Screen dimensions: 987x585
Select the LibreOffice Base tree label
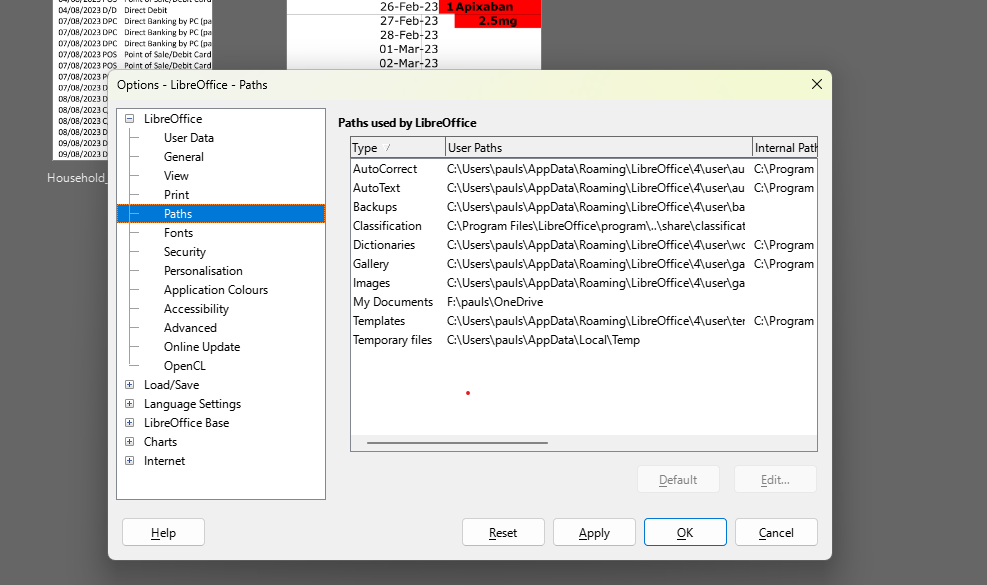point(186,423)
